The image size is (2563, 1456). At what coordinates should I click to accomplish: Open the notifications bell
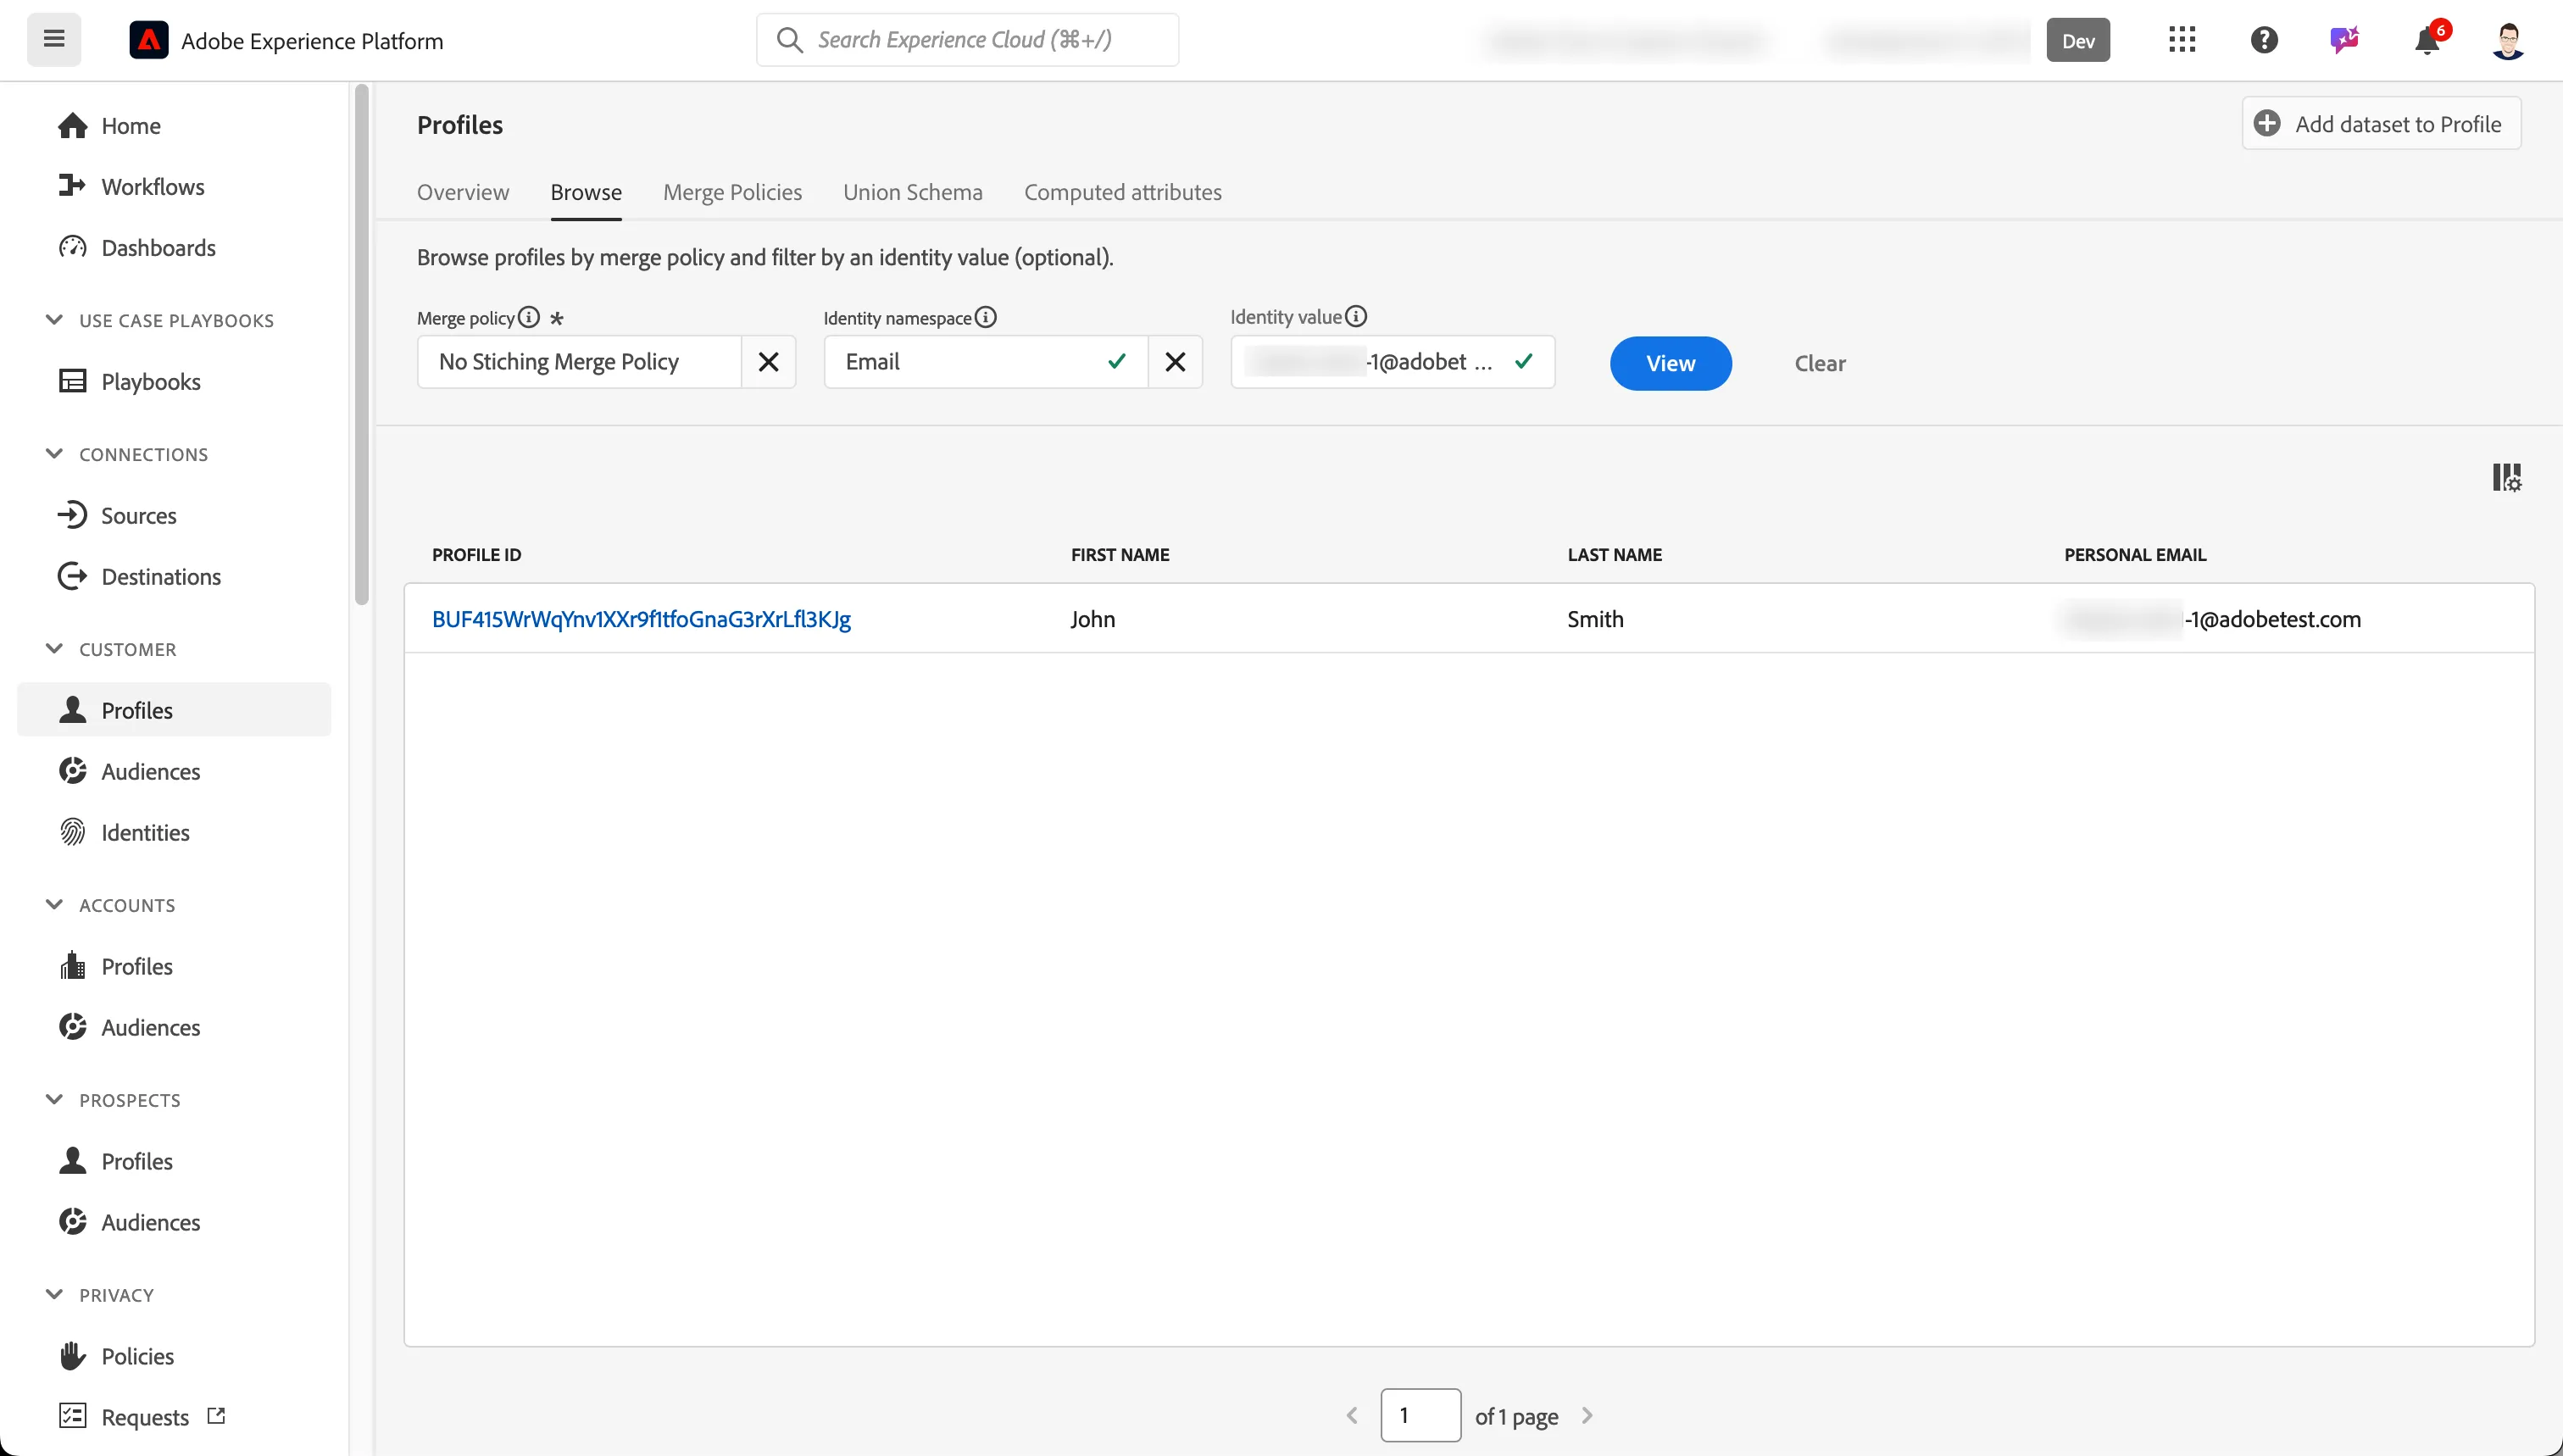point(2427,40)
